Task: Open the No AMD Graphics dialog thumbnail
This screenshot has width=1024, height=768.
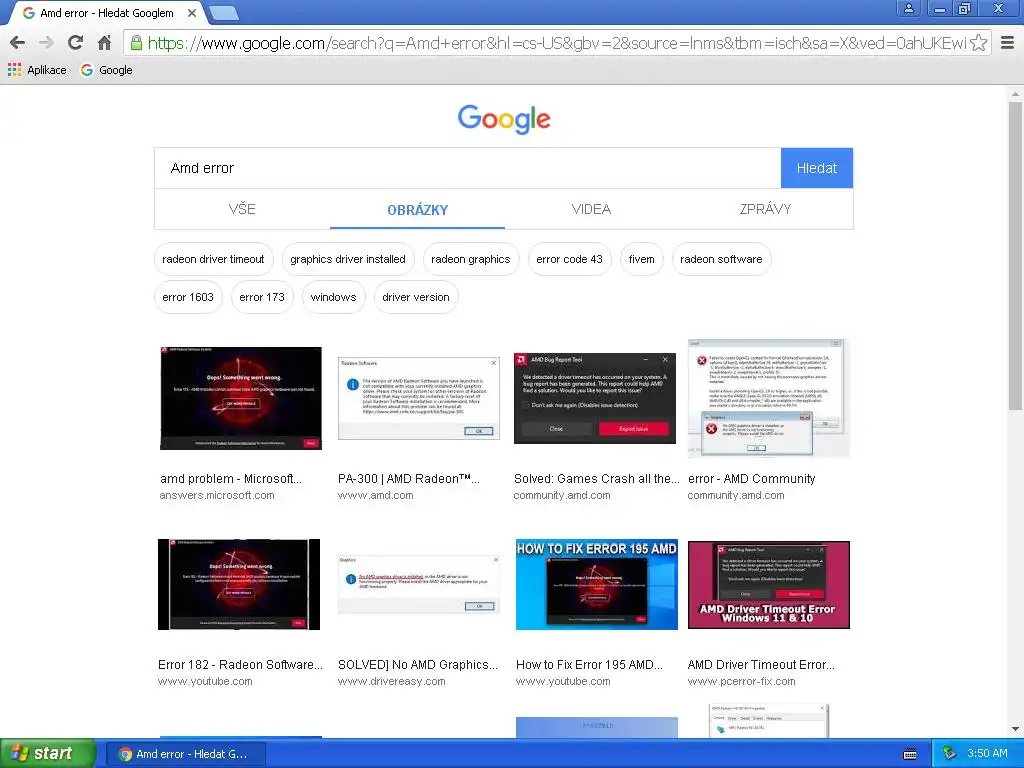Action: 419,584
